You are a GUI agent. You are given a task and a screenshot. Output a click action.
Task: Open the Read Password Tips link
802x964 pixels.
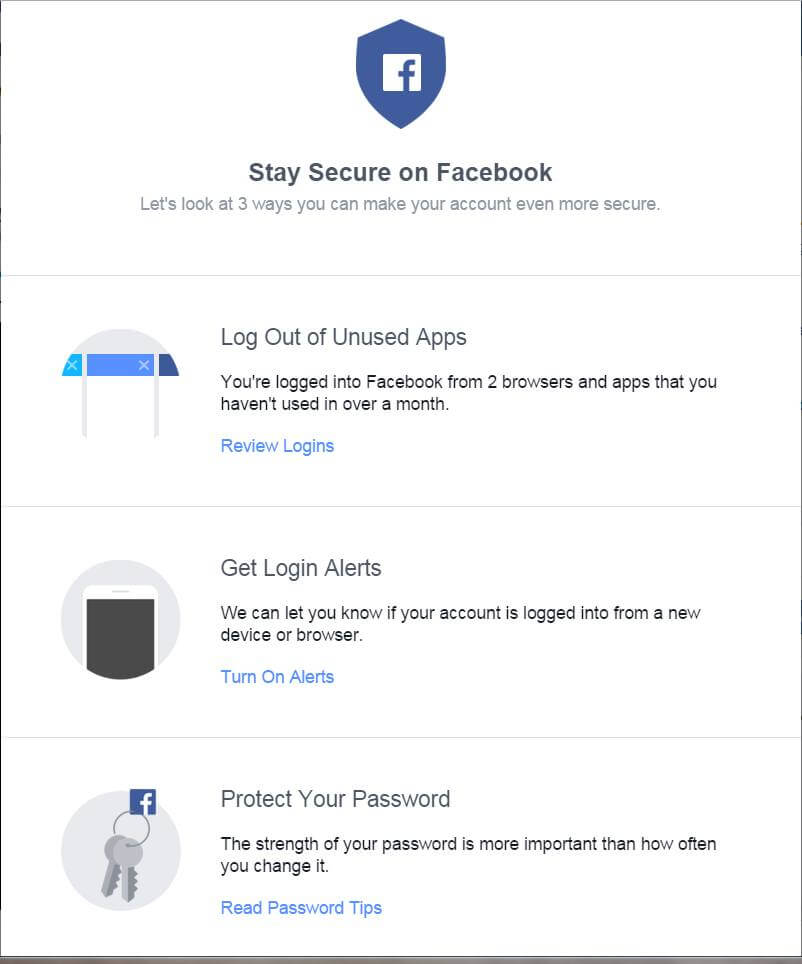[301, 908]
